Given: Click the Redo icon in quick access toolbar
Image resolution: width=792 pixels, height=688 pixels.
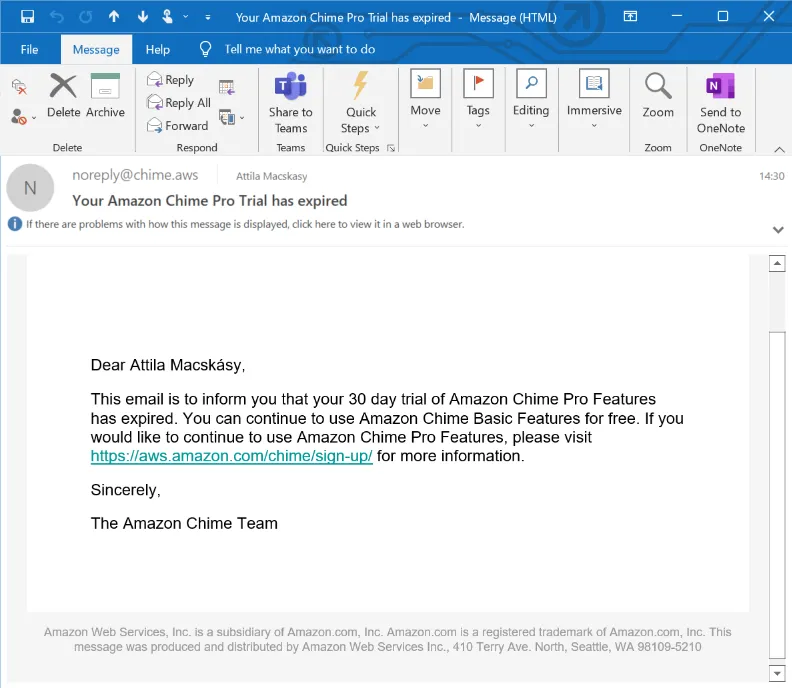Looking at the screenshot, I should pyautogui.click(x=85, y=17).
